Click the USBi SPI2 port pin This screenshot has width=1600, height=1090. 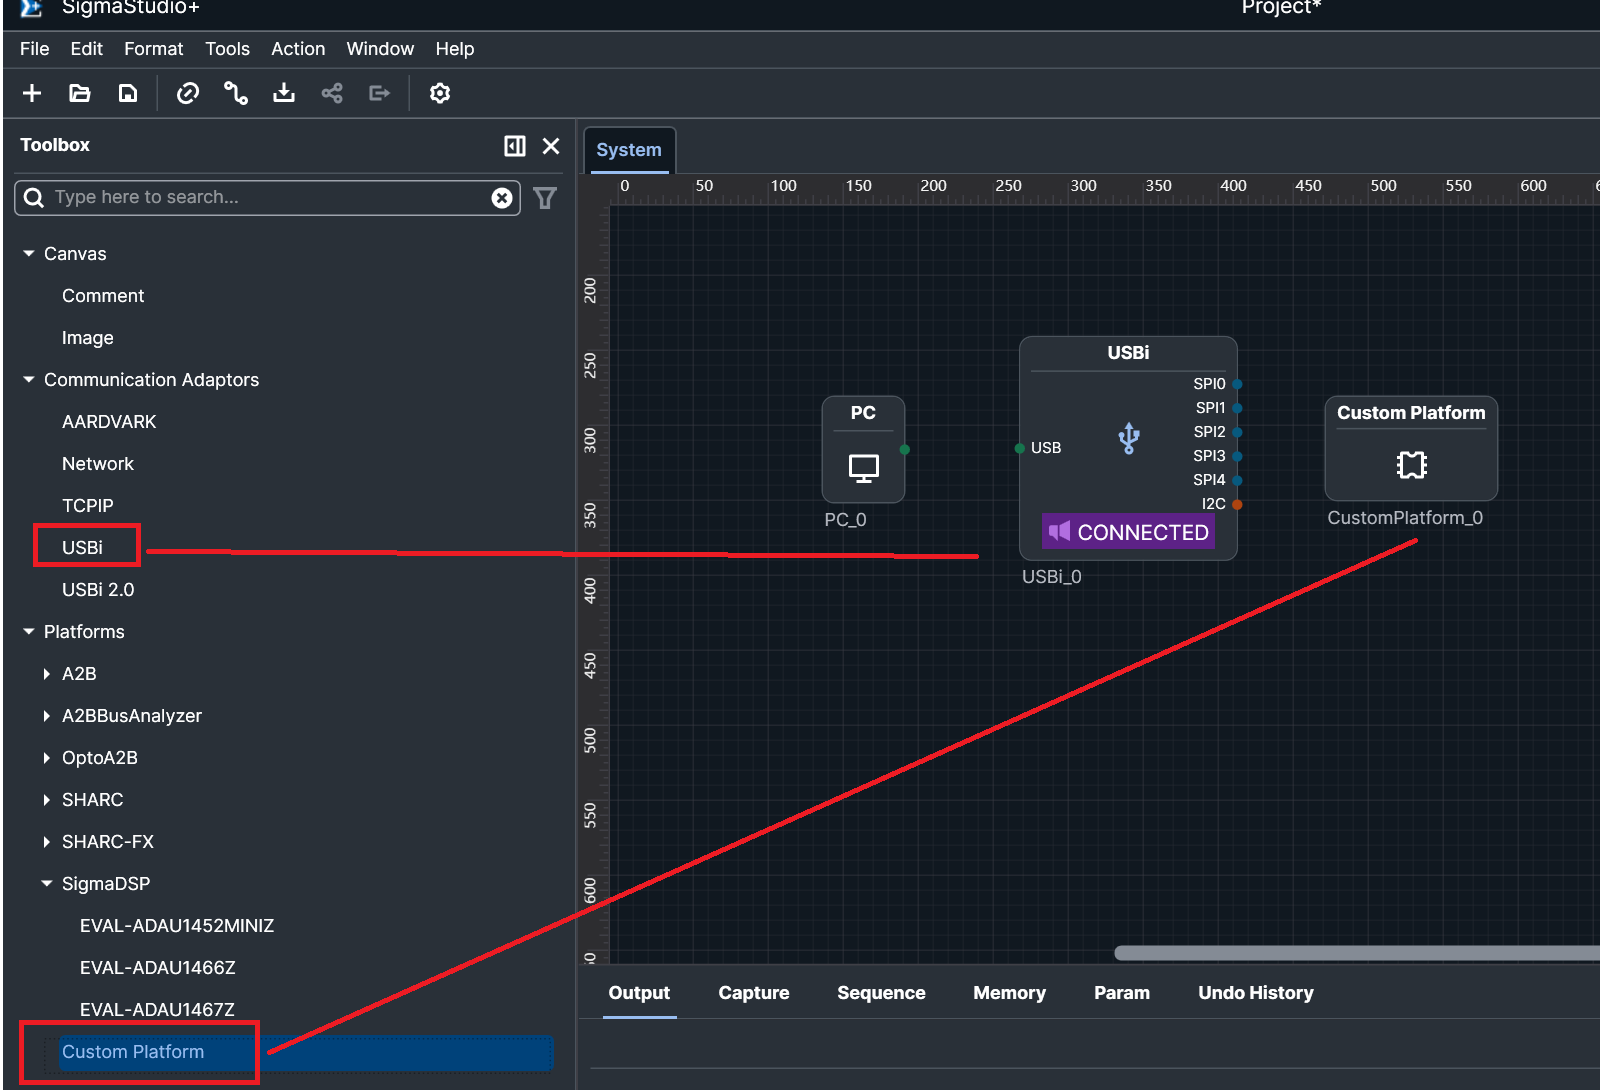pyautogui.click(x=1237, y=432)
